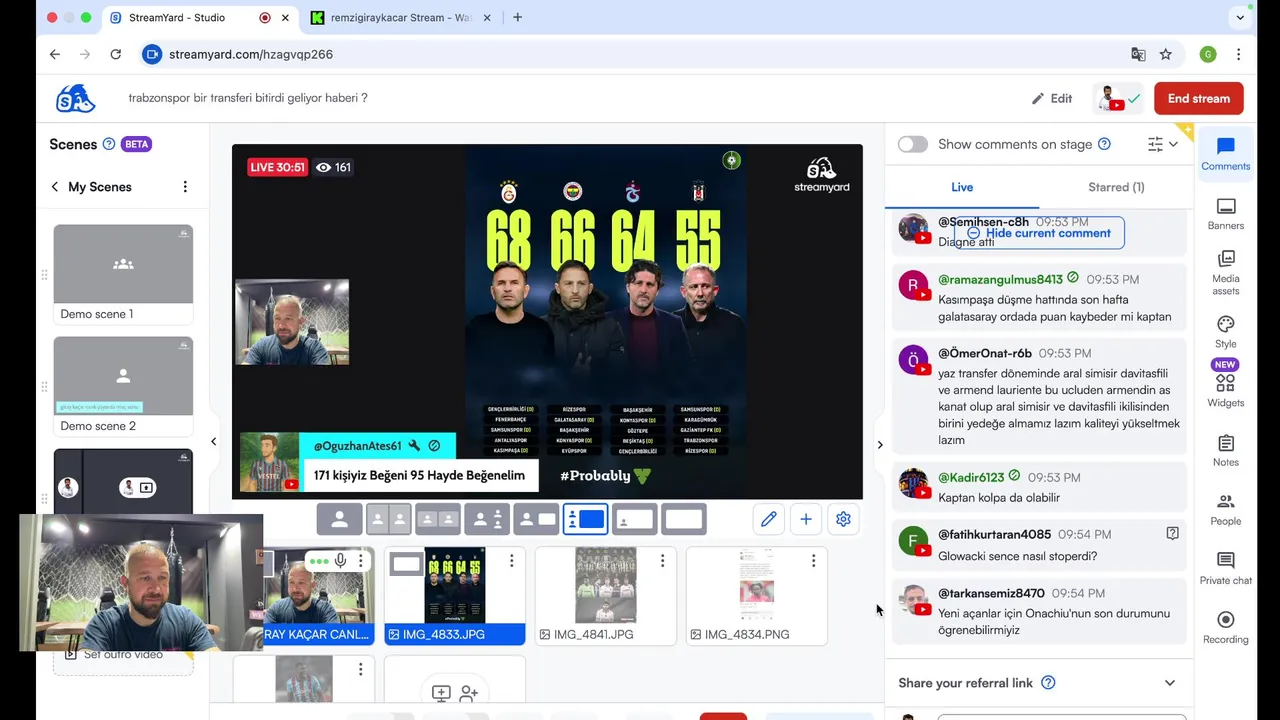
Task: Click the help icon beside Show comments
Action: [1104, 144]
